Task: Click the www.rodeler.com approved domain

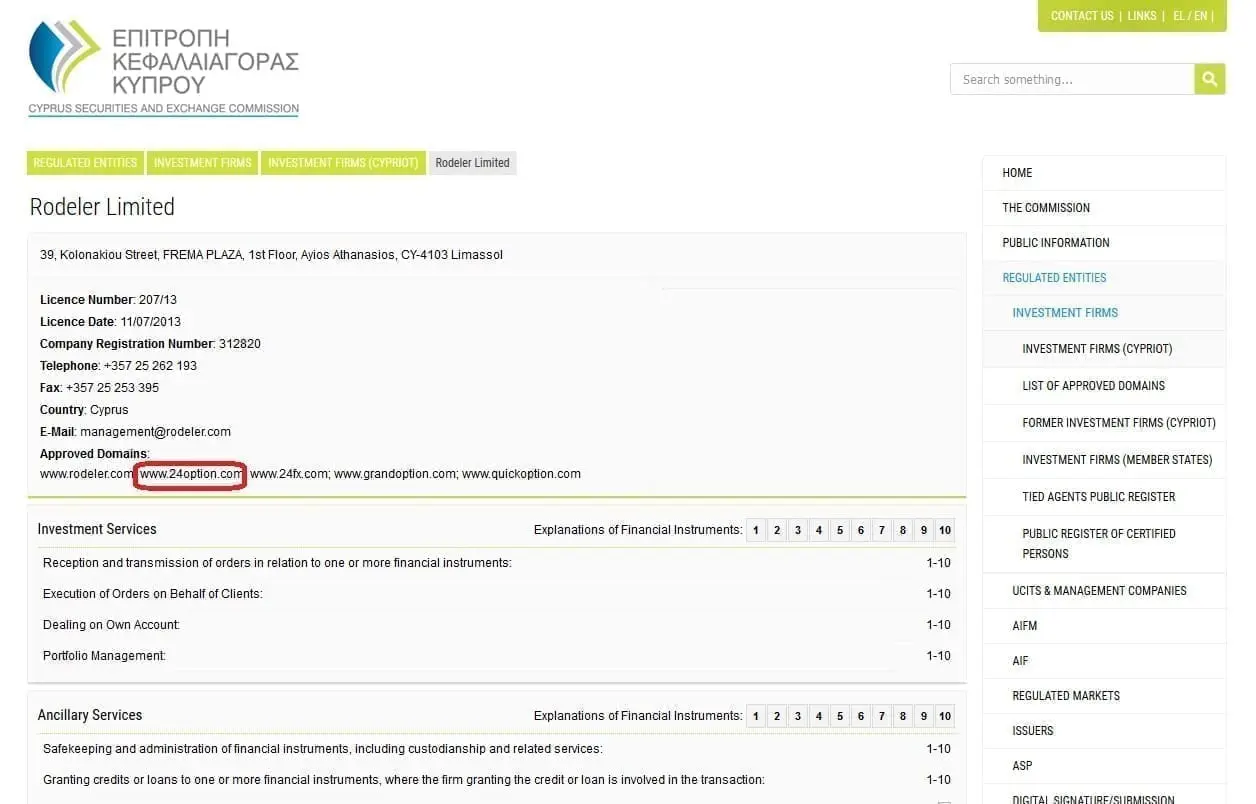Action: (x=85, y=474)
